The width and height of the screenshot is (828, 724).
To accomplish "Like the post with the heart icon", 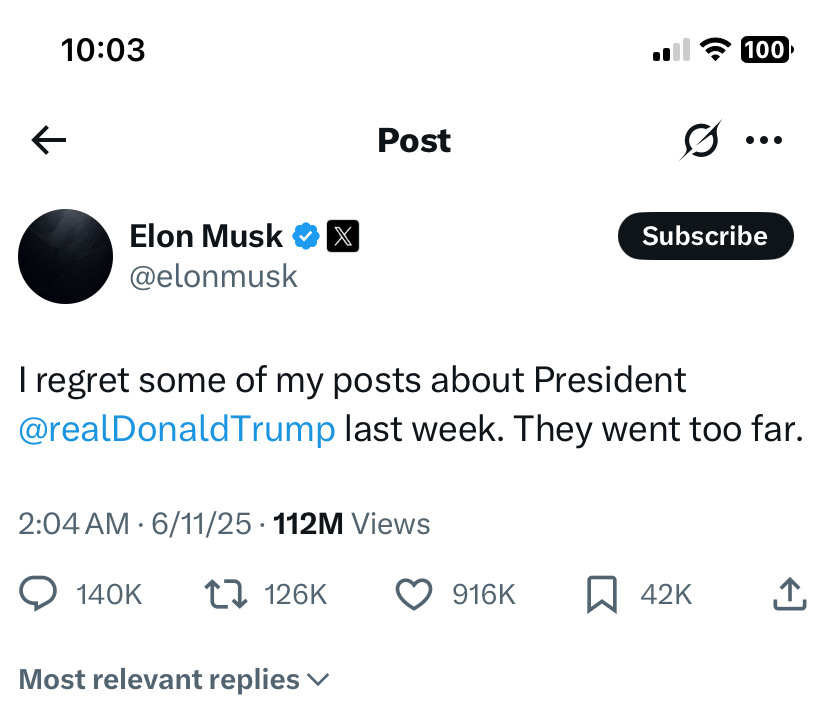I will 414,594.
